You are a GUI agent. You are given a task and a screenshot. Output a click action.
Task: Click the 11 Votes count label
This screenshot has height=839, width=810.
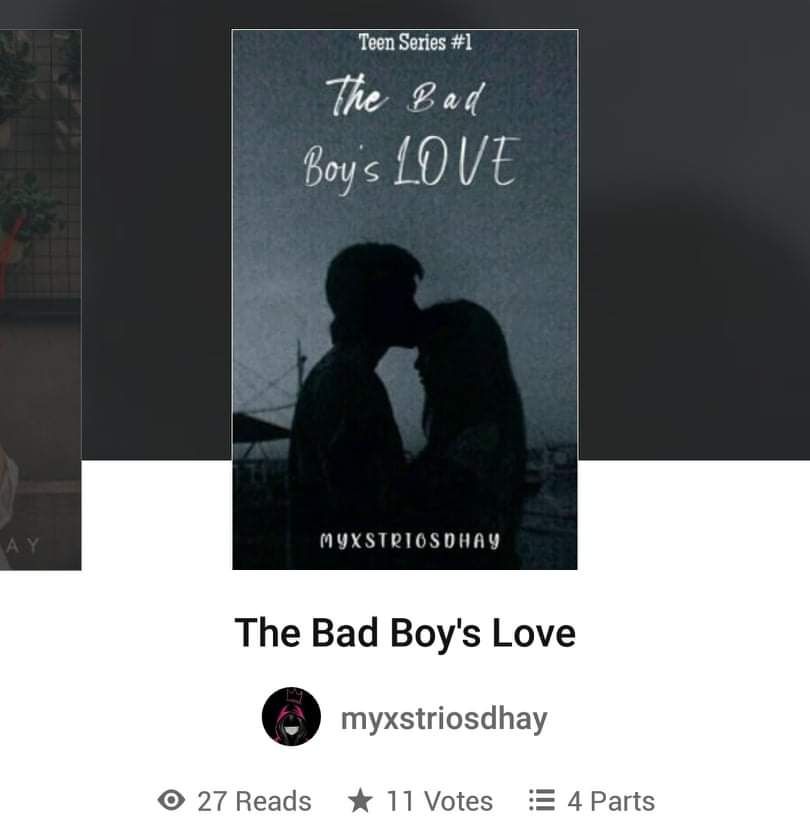tap(440, 801)
